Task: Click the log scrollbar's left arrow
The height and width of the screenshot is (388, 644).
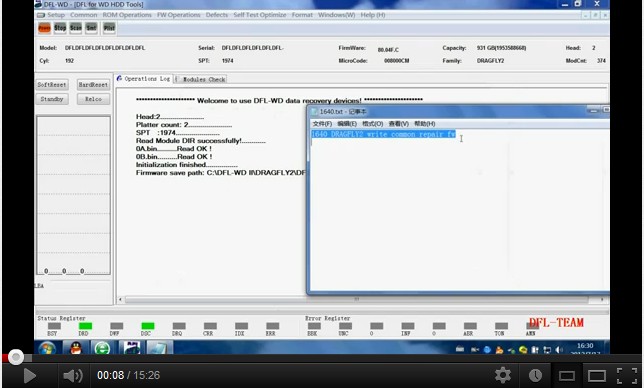Action: tap(120, 299)
